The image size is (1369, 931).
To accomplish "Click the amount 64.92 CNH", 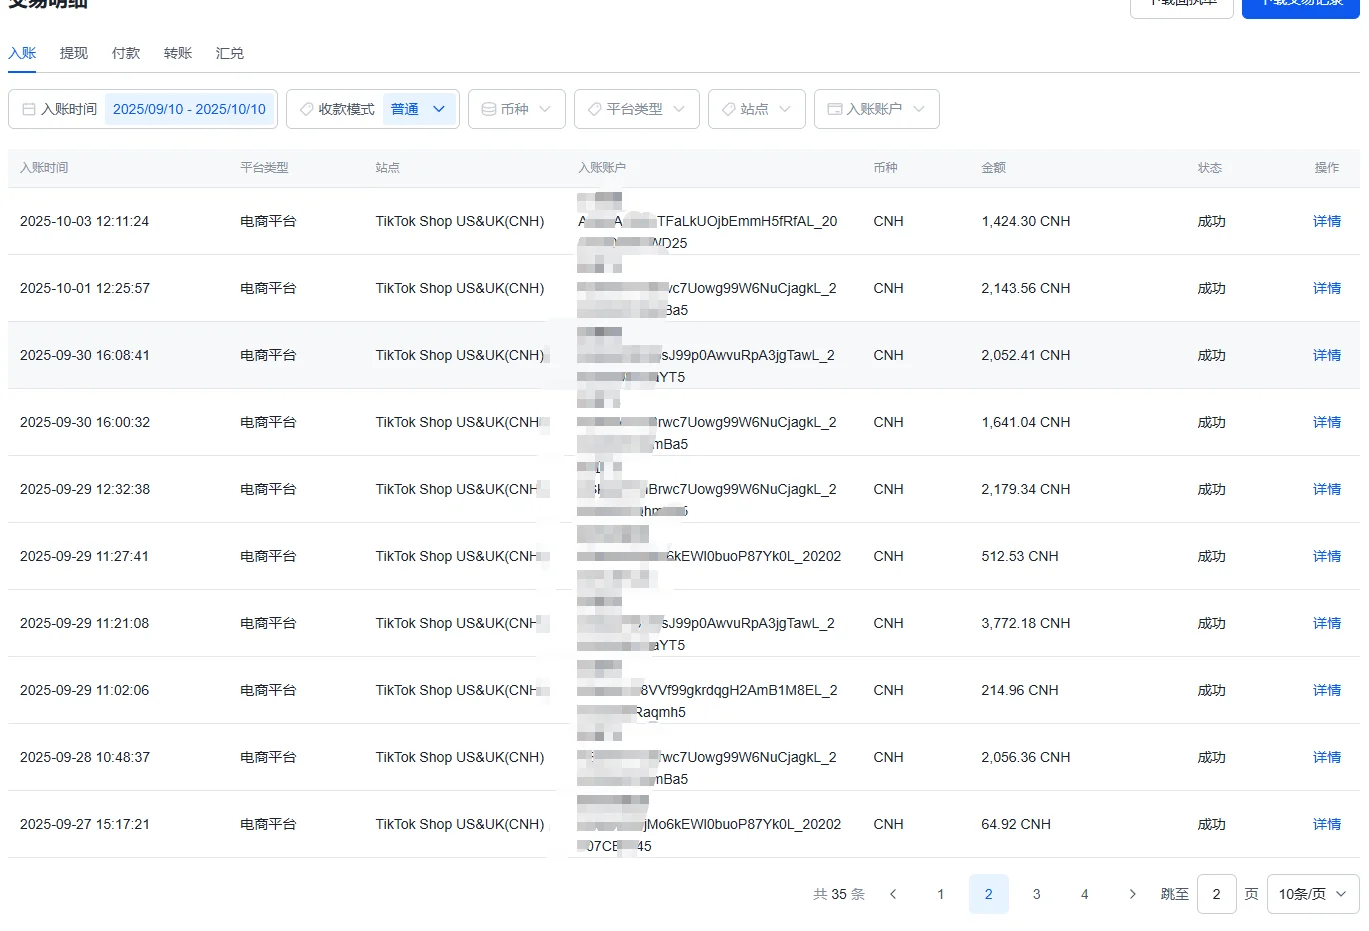I will click(x=1016, y=824).
